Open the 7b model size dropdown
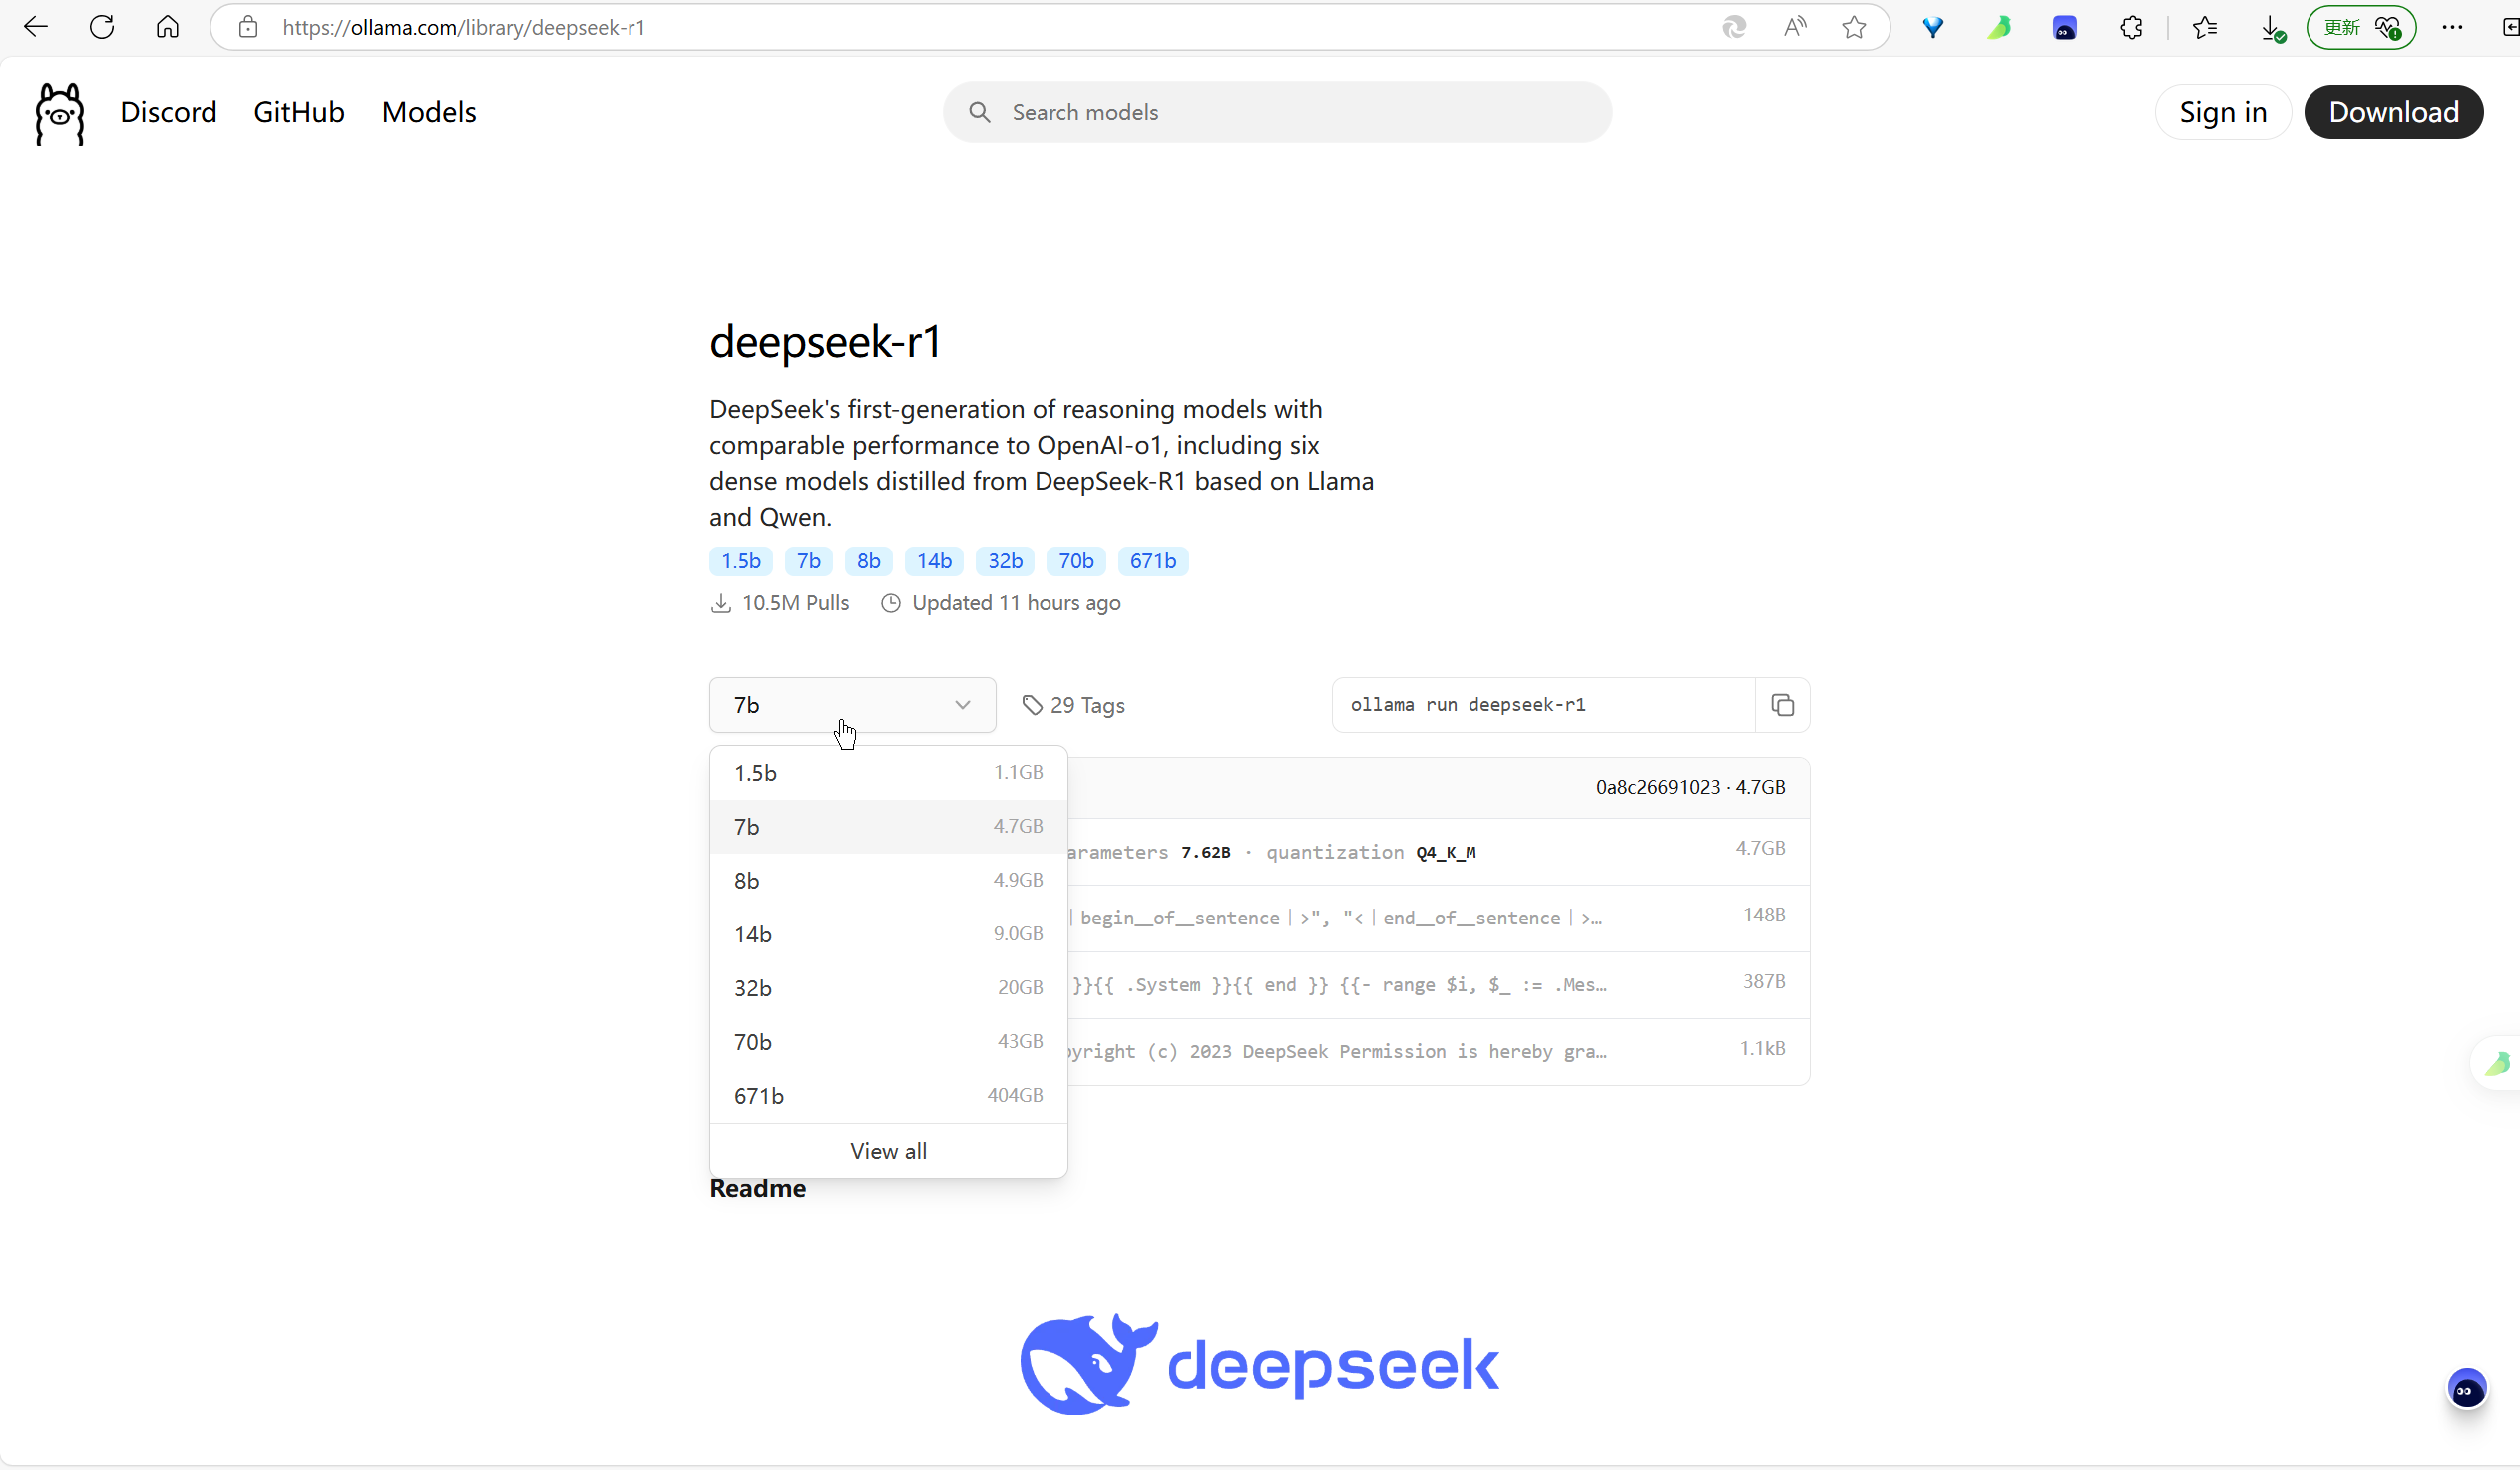Image resolution: width=2520 pixels, height=1470 pixels. 851,705
